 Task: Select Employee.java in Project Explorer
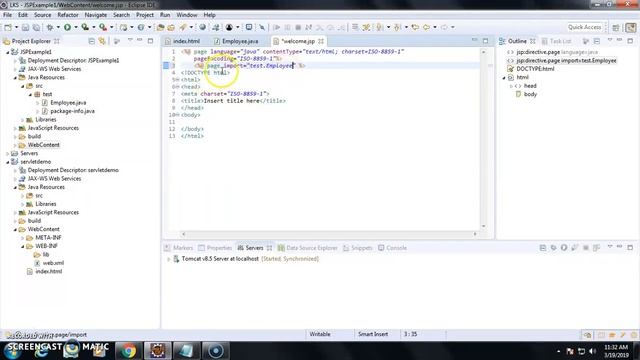pos(68,103)
